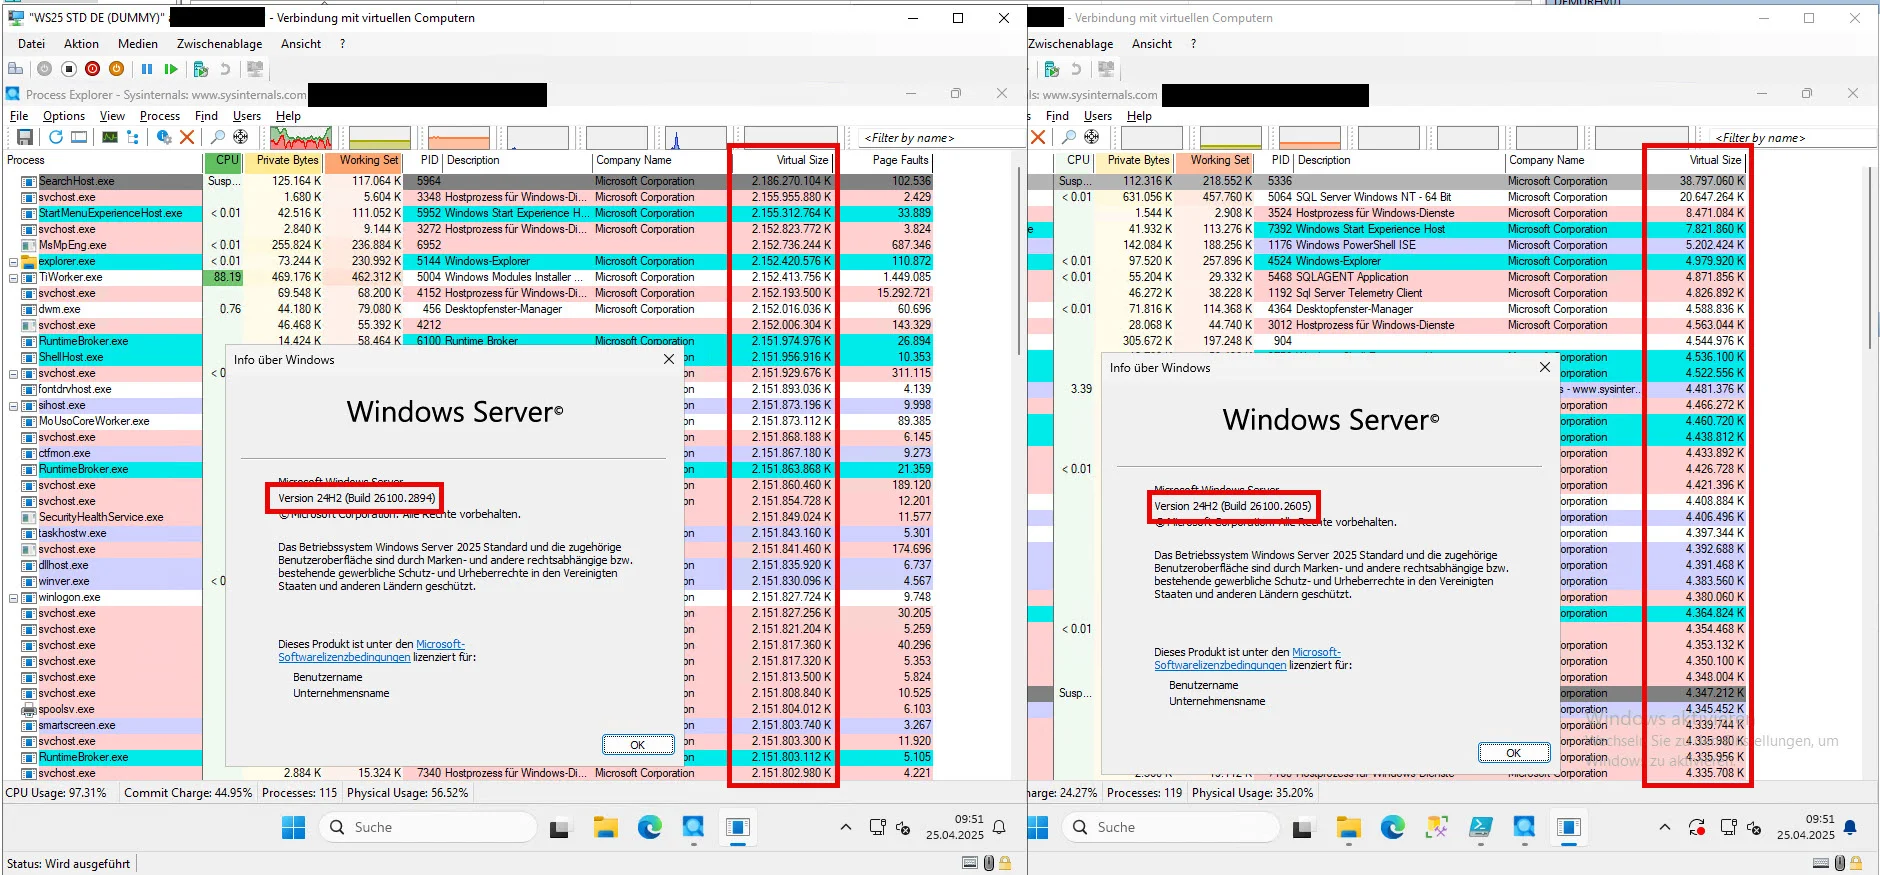
Task: Open Process menu in left Process Explorer
Action: coord(160,116)
